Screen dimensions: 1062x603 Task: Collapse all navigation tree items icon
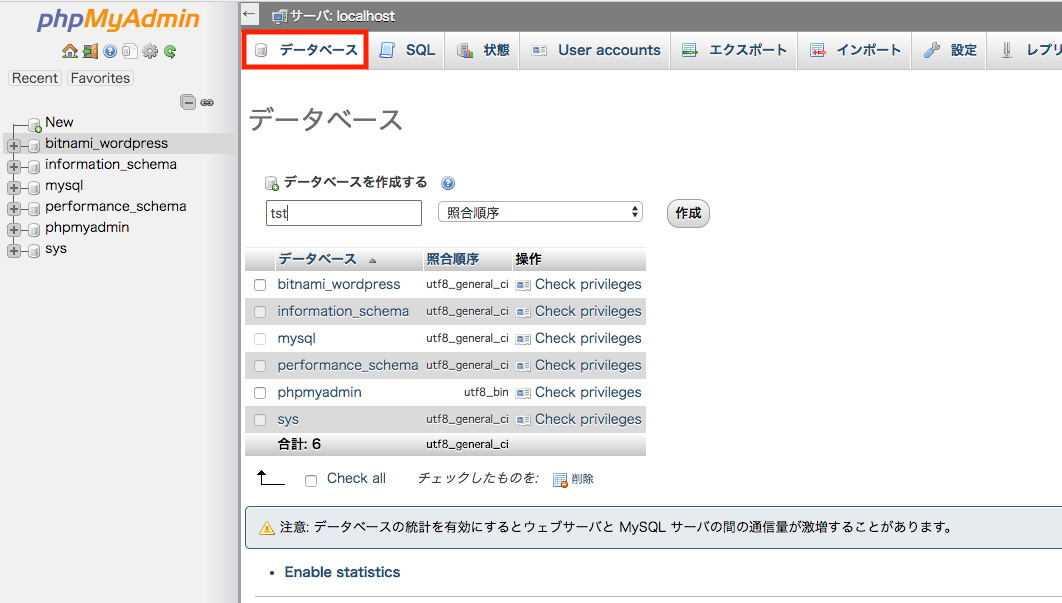pyautogui.click(x=187, y=102)
